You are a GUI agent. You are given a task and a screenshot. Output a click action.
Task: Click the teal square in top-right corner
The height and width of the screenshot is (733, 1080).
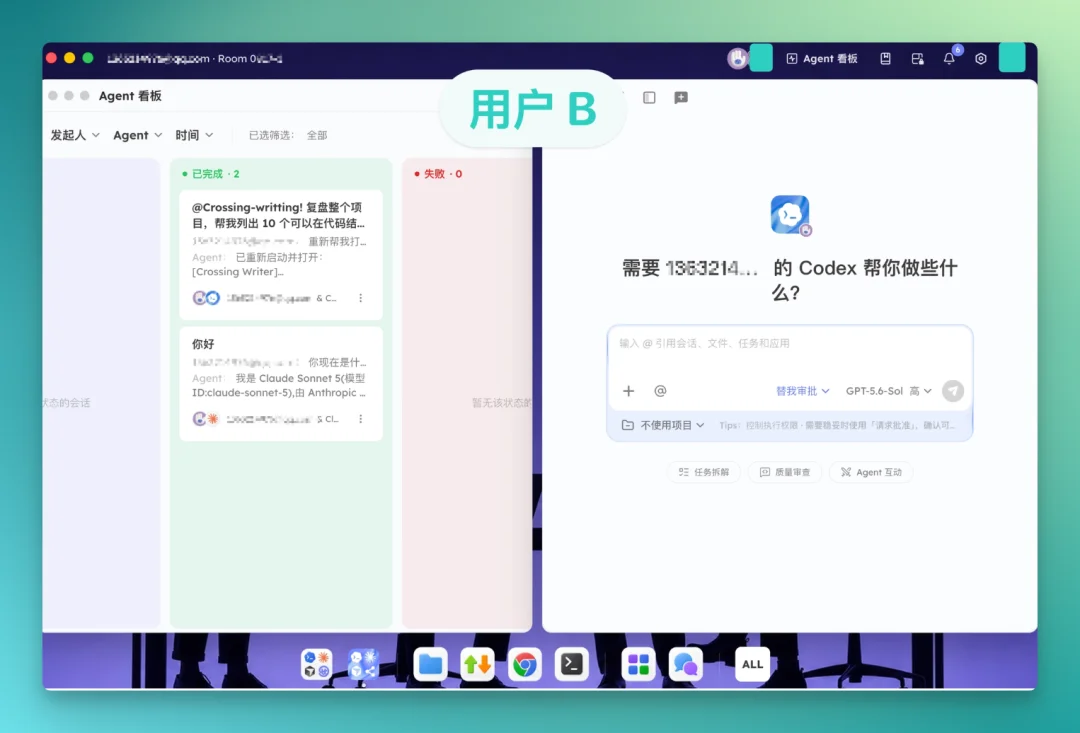click(x=1012, y=58)
